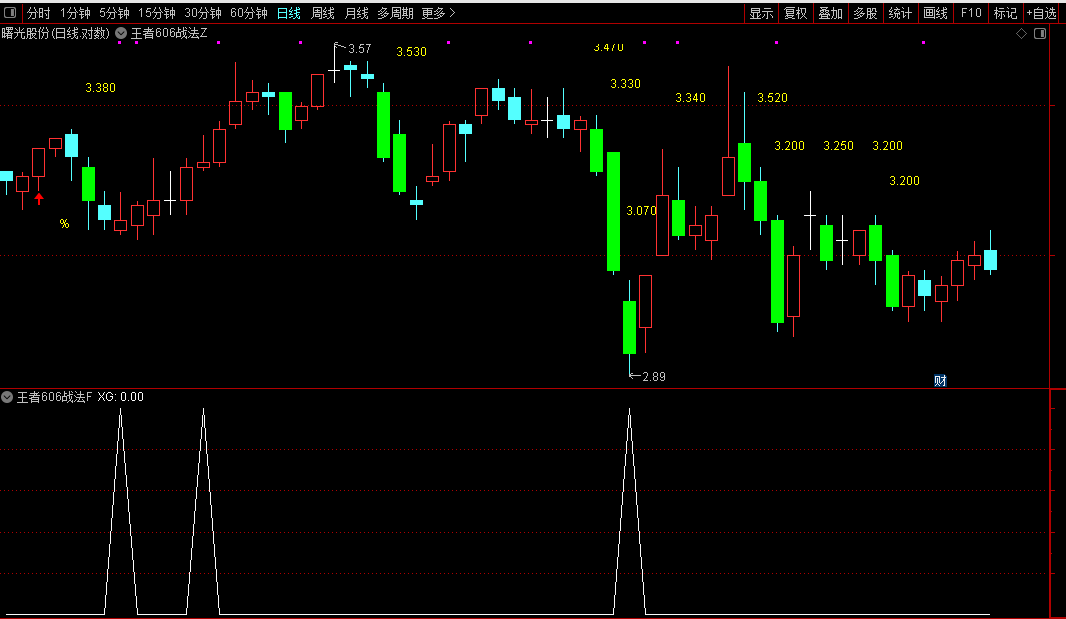Viewport: 1066px width, 619px height.
Task: Switch to 月线 monthly chart
Action: (x=356, y=13)
